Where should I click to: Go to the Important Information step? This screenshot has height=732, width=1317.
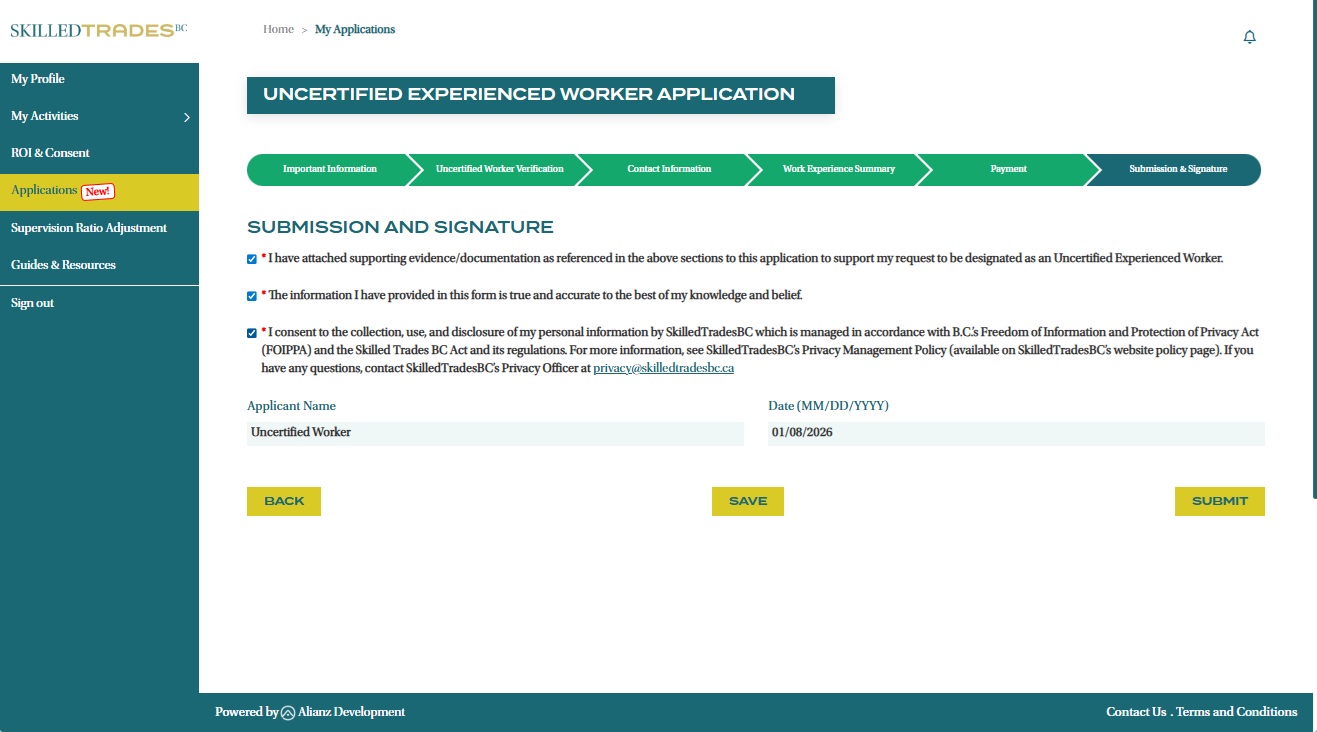point(329,169)
